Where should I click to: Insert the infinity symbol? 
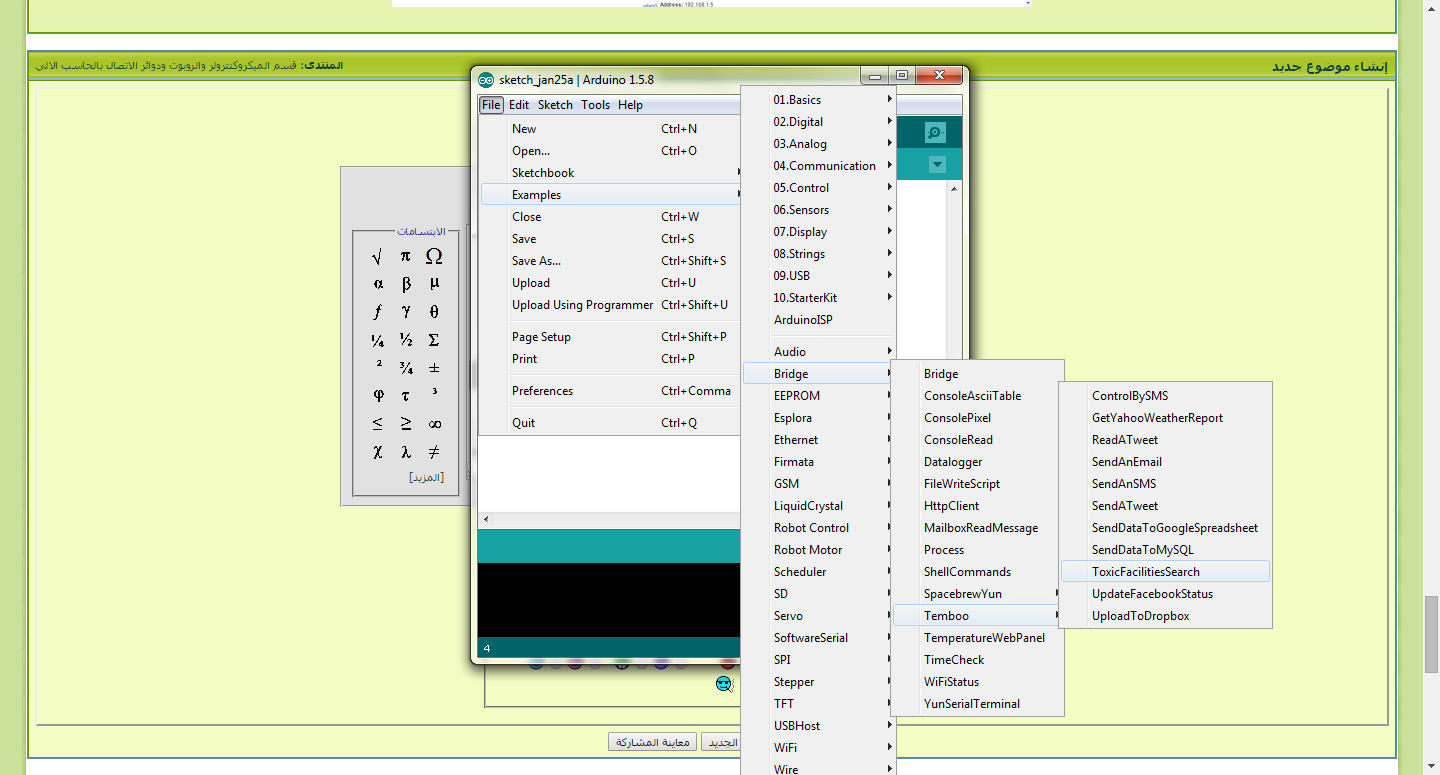434,424
